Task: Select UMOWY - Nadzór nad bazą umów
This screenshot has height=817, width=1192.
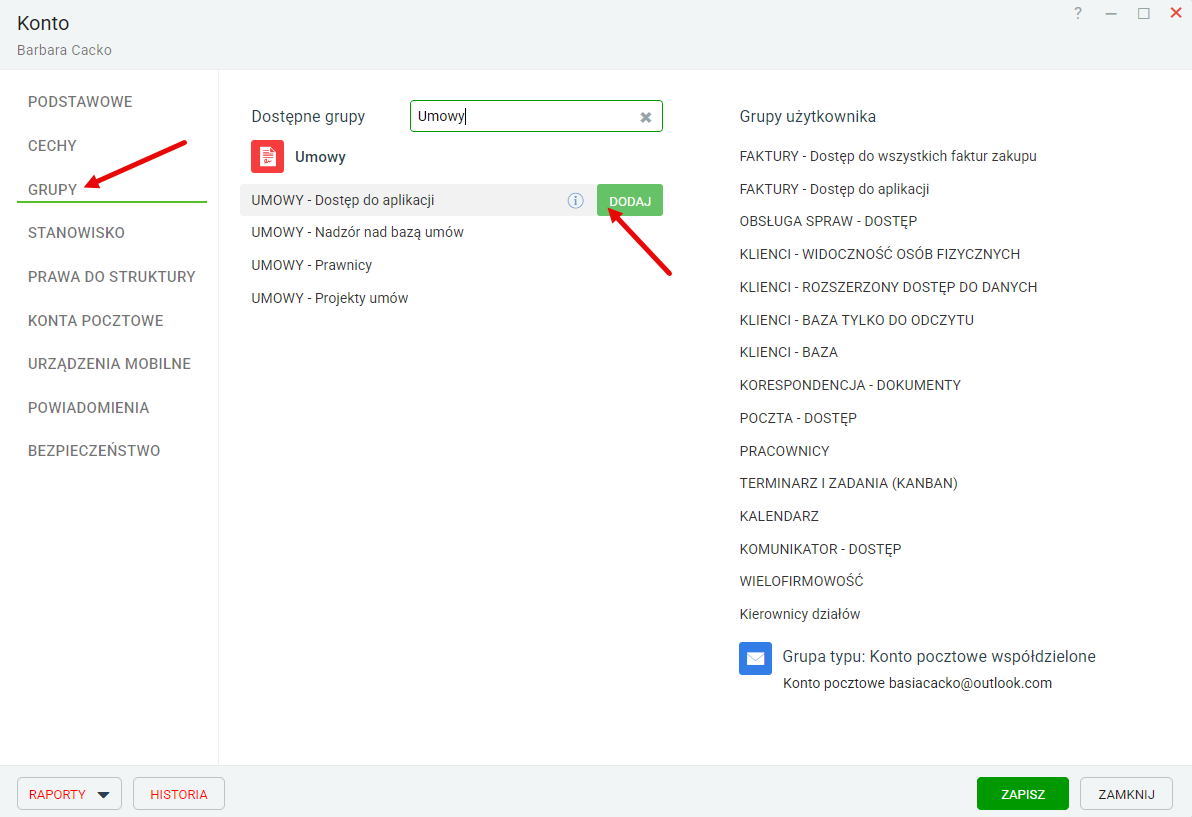Action: [357, 233]
